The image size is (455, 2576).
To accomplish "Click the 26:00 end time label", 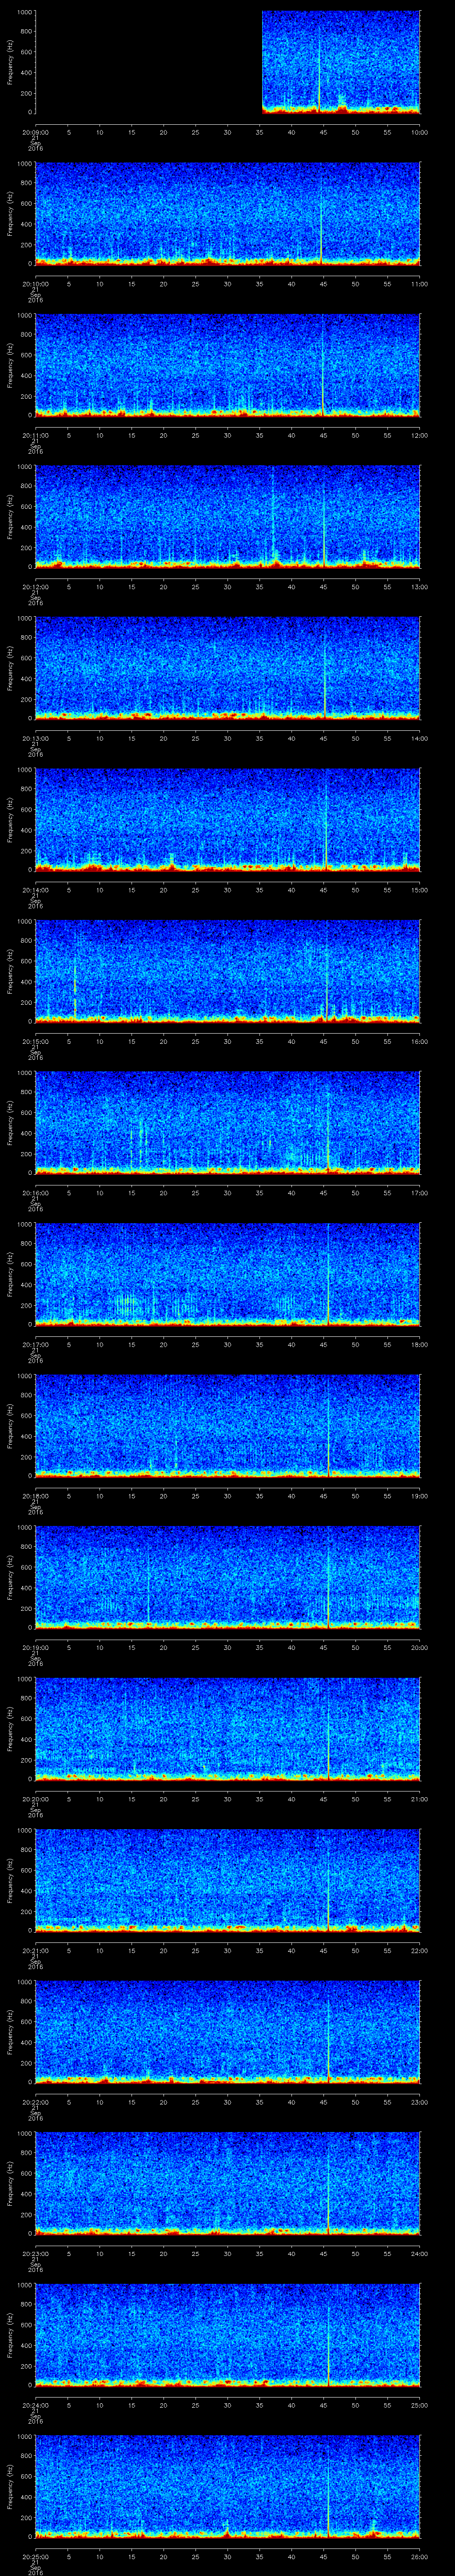I will click(x=419, y=2556).
